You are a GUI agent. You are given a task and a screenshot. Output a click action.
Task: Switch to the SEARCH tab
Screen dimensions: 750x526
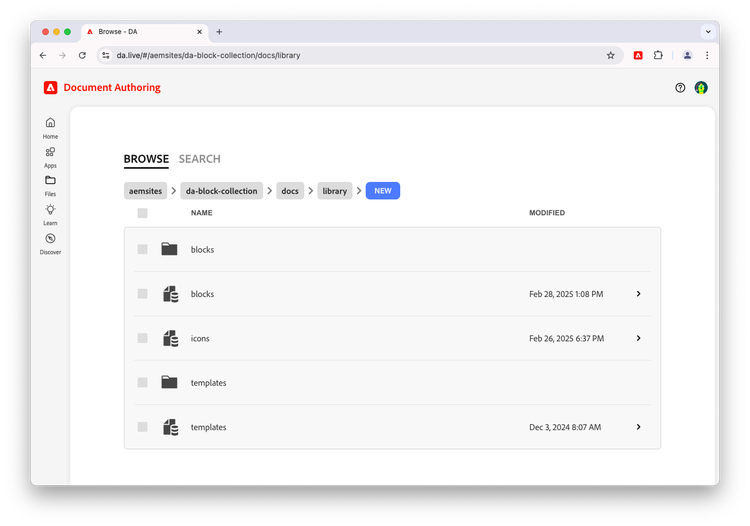coord(199,159)
